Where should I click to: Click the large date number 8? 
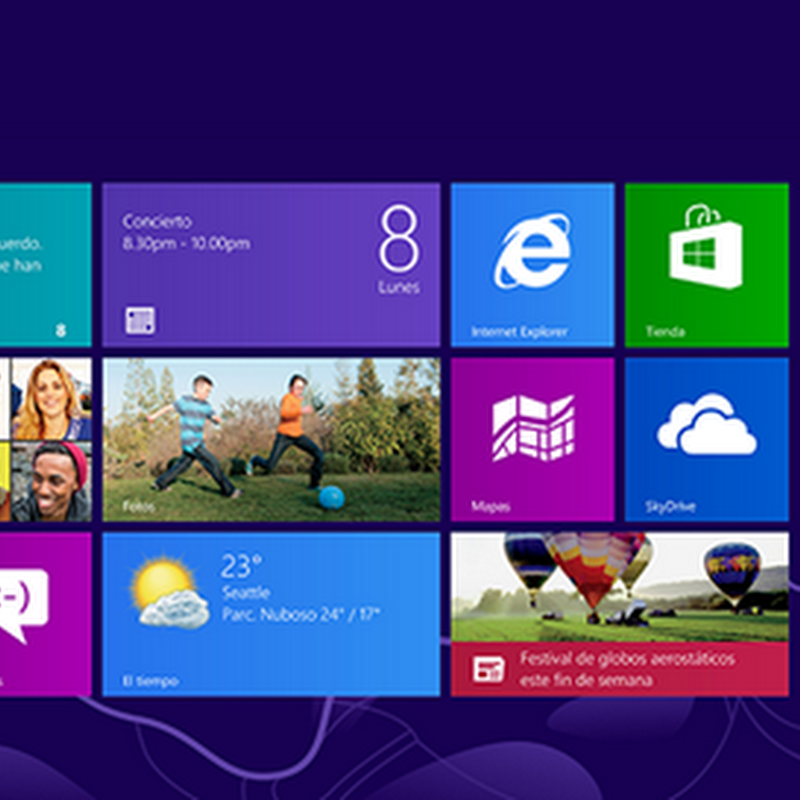[399, 238]
